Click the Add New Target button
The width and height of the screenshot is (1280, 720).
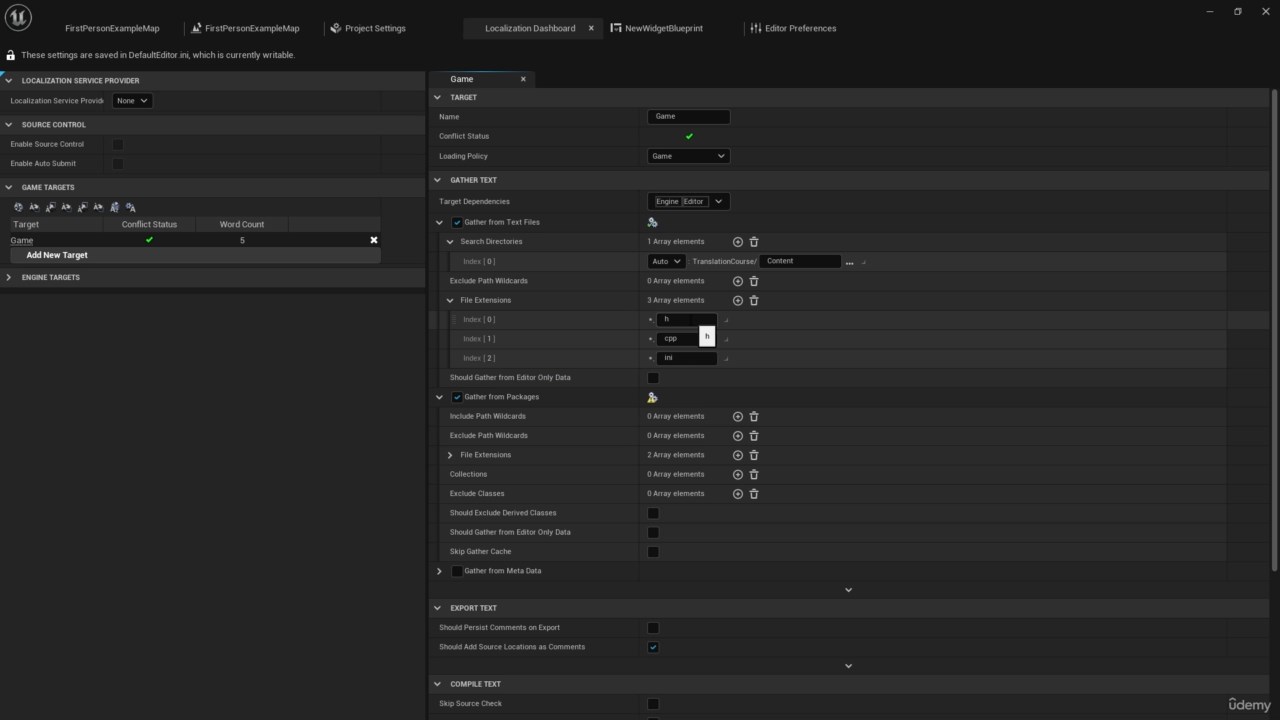[56, 255]
